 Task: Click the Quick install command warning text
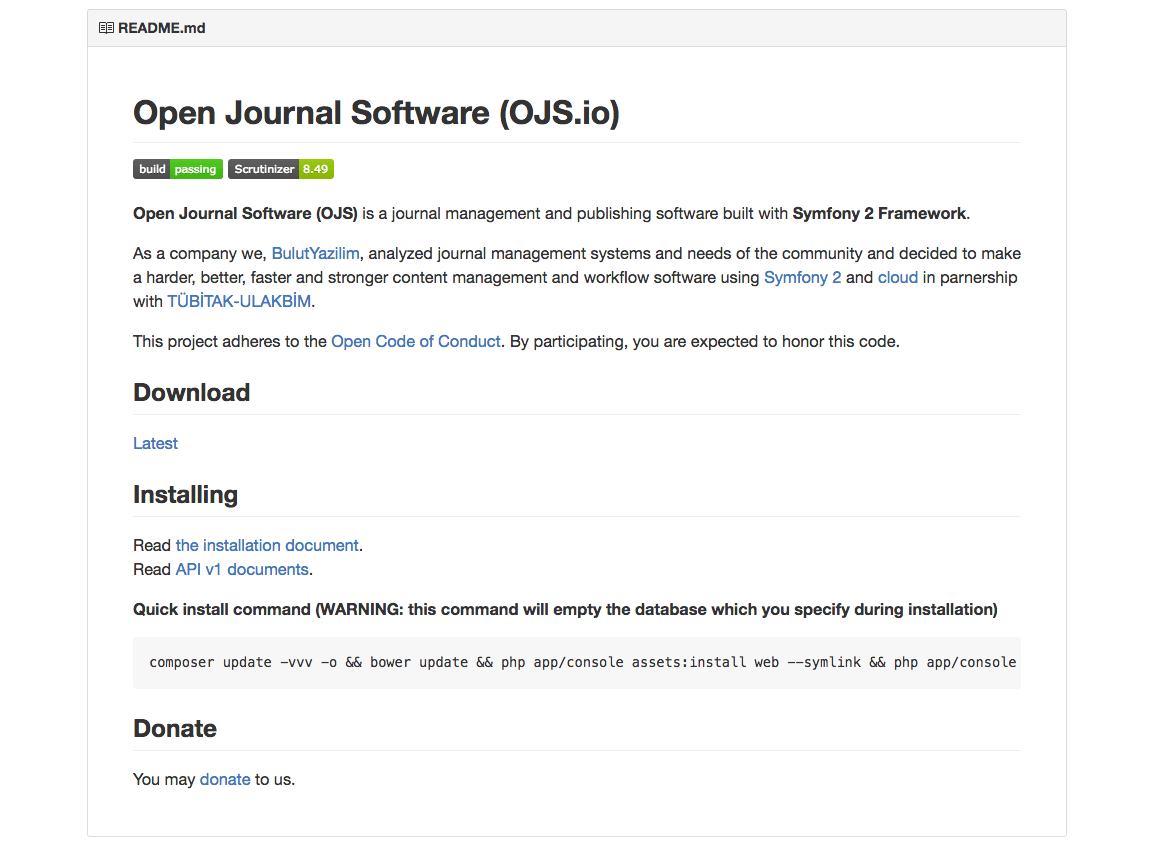(565, 609)
